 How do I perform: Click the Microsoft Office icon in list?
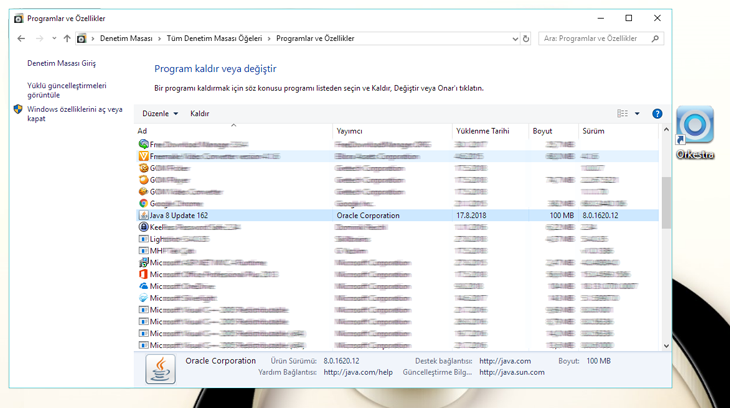[x=143, y=273]
